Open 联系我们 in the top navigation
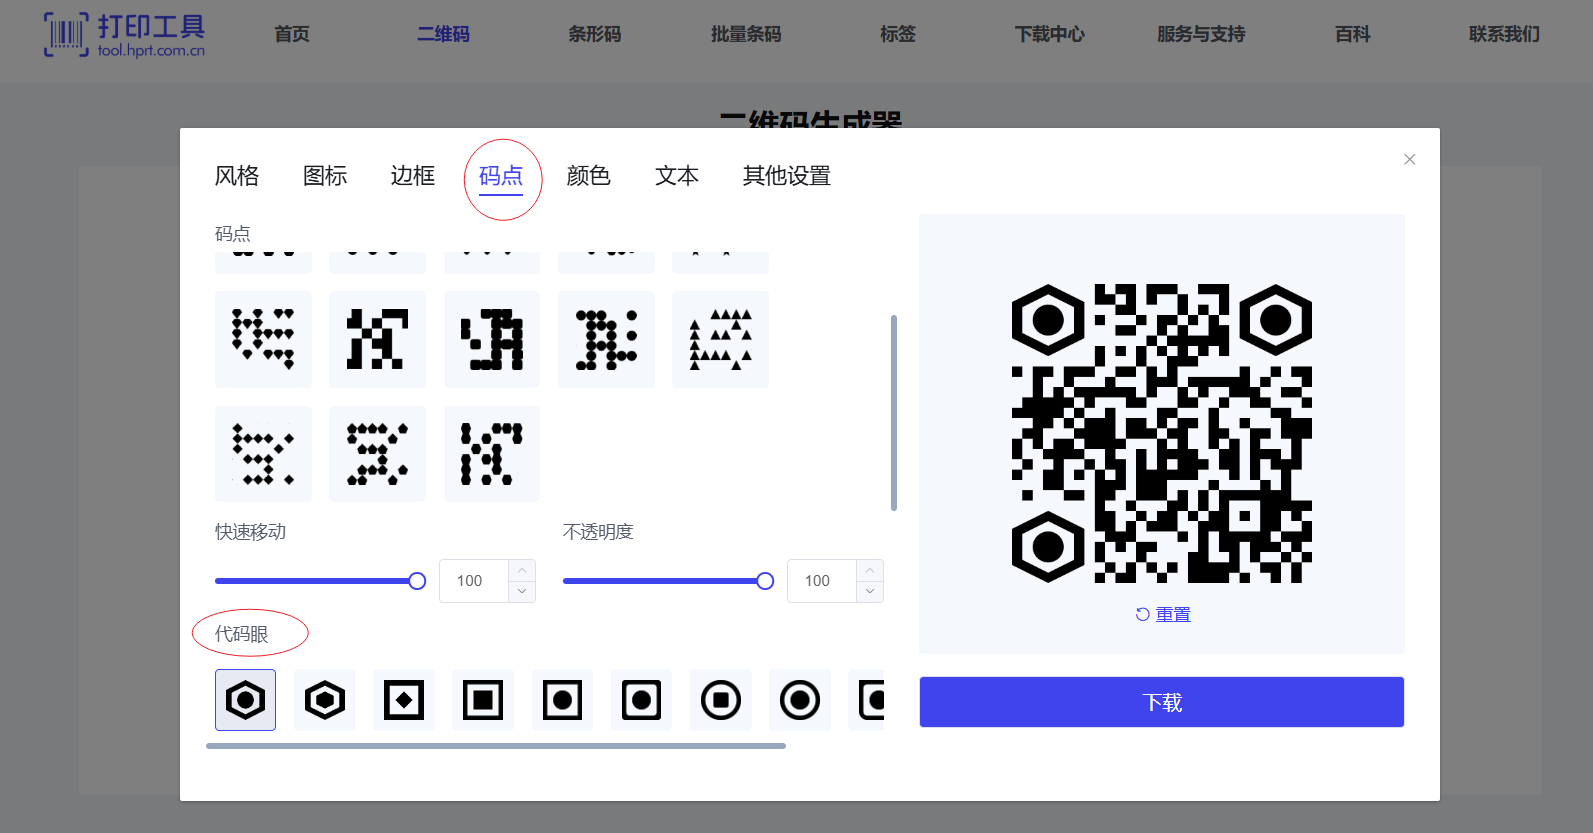 (x=1504, y=34)
